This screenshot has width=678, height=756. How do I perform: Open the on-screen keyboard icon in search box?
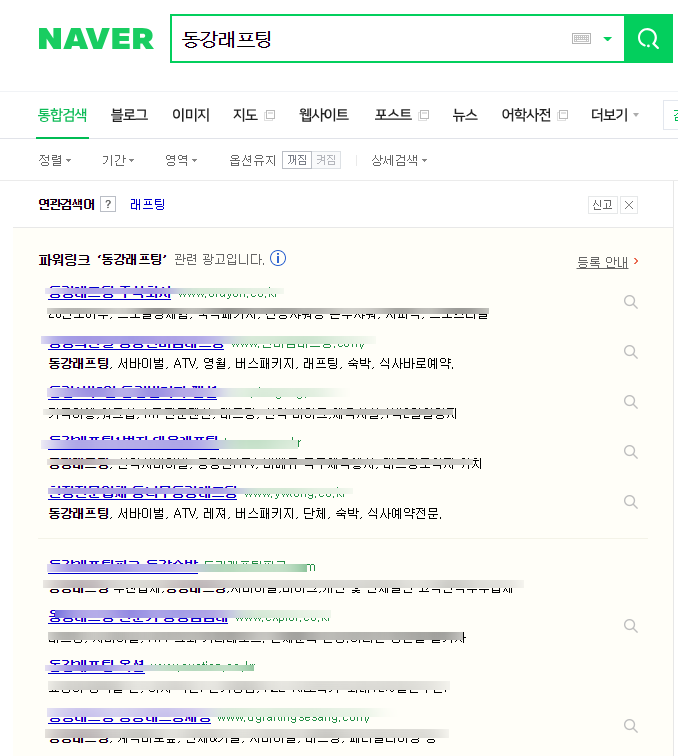(582, 39)
